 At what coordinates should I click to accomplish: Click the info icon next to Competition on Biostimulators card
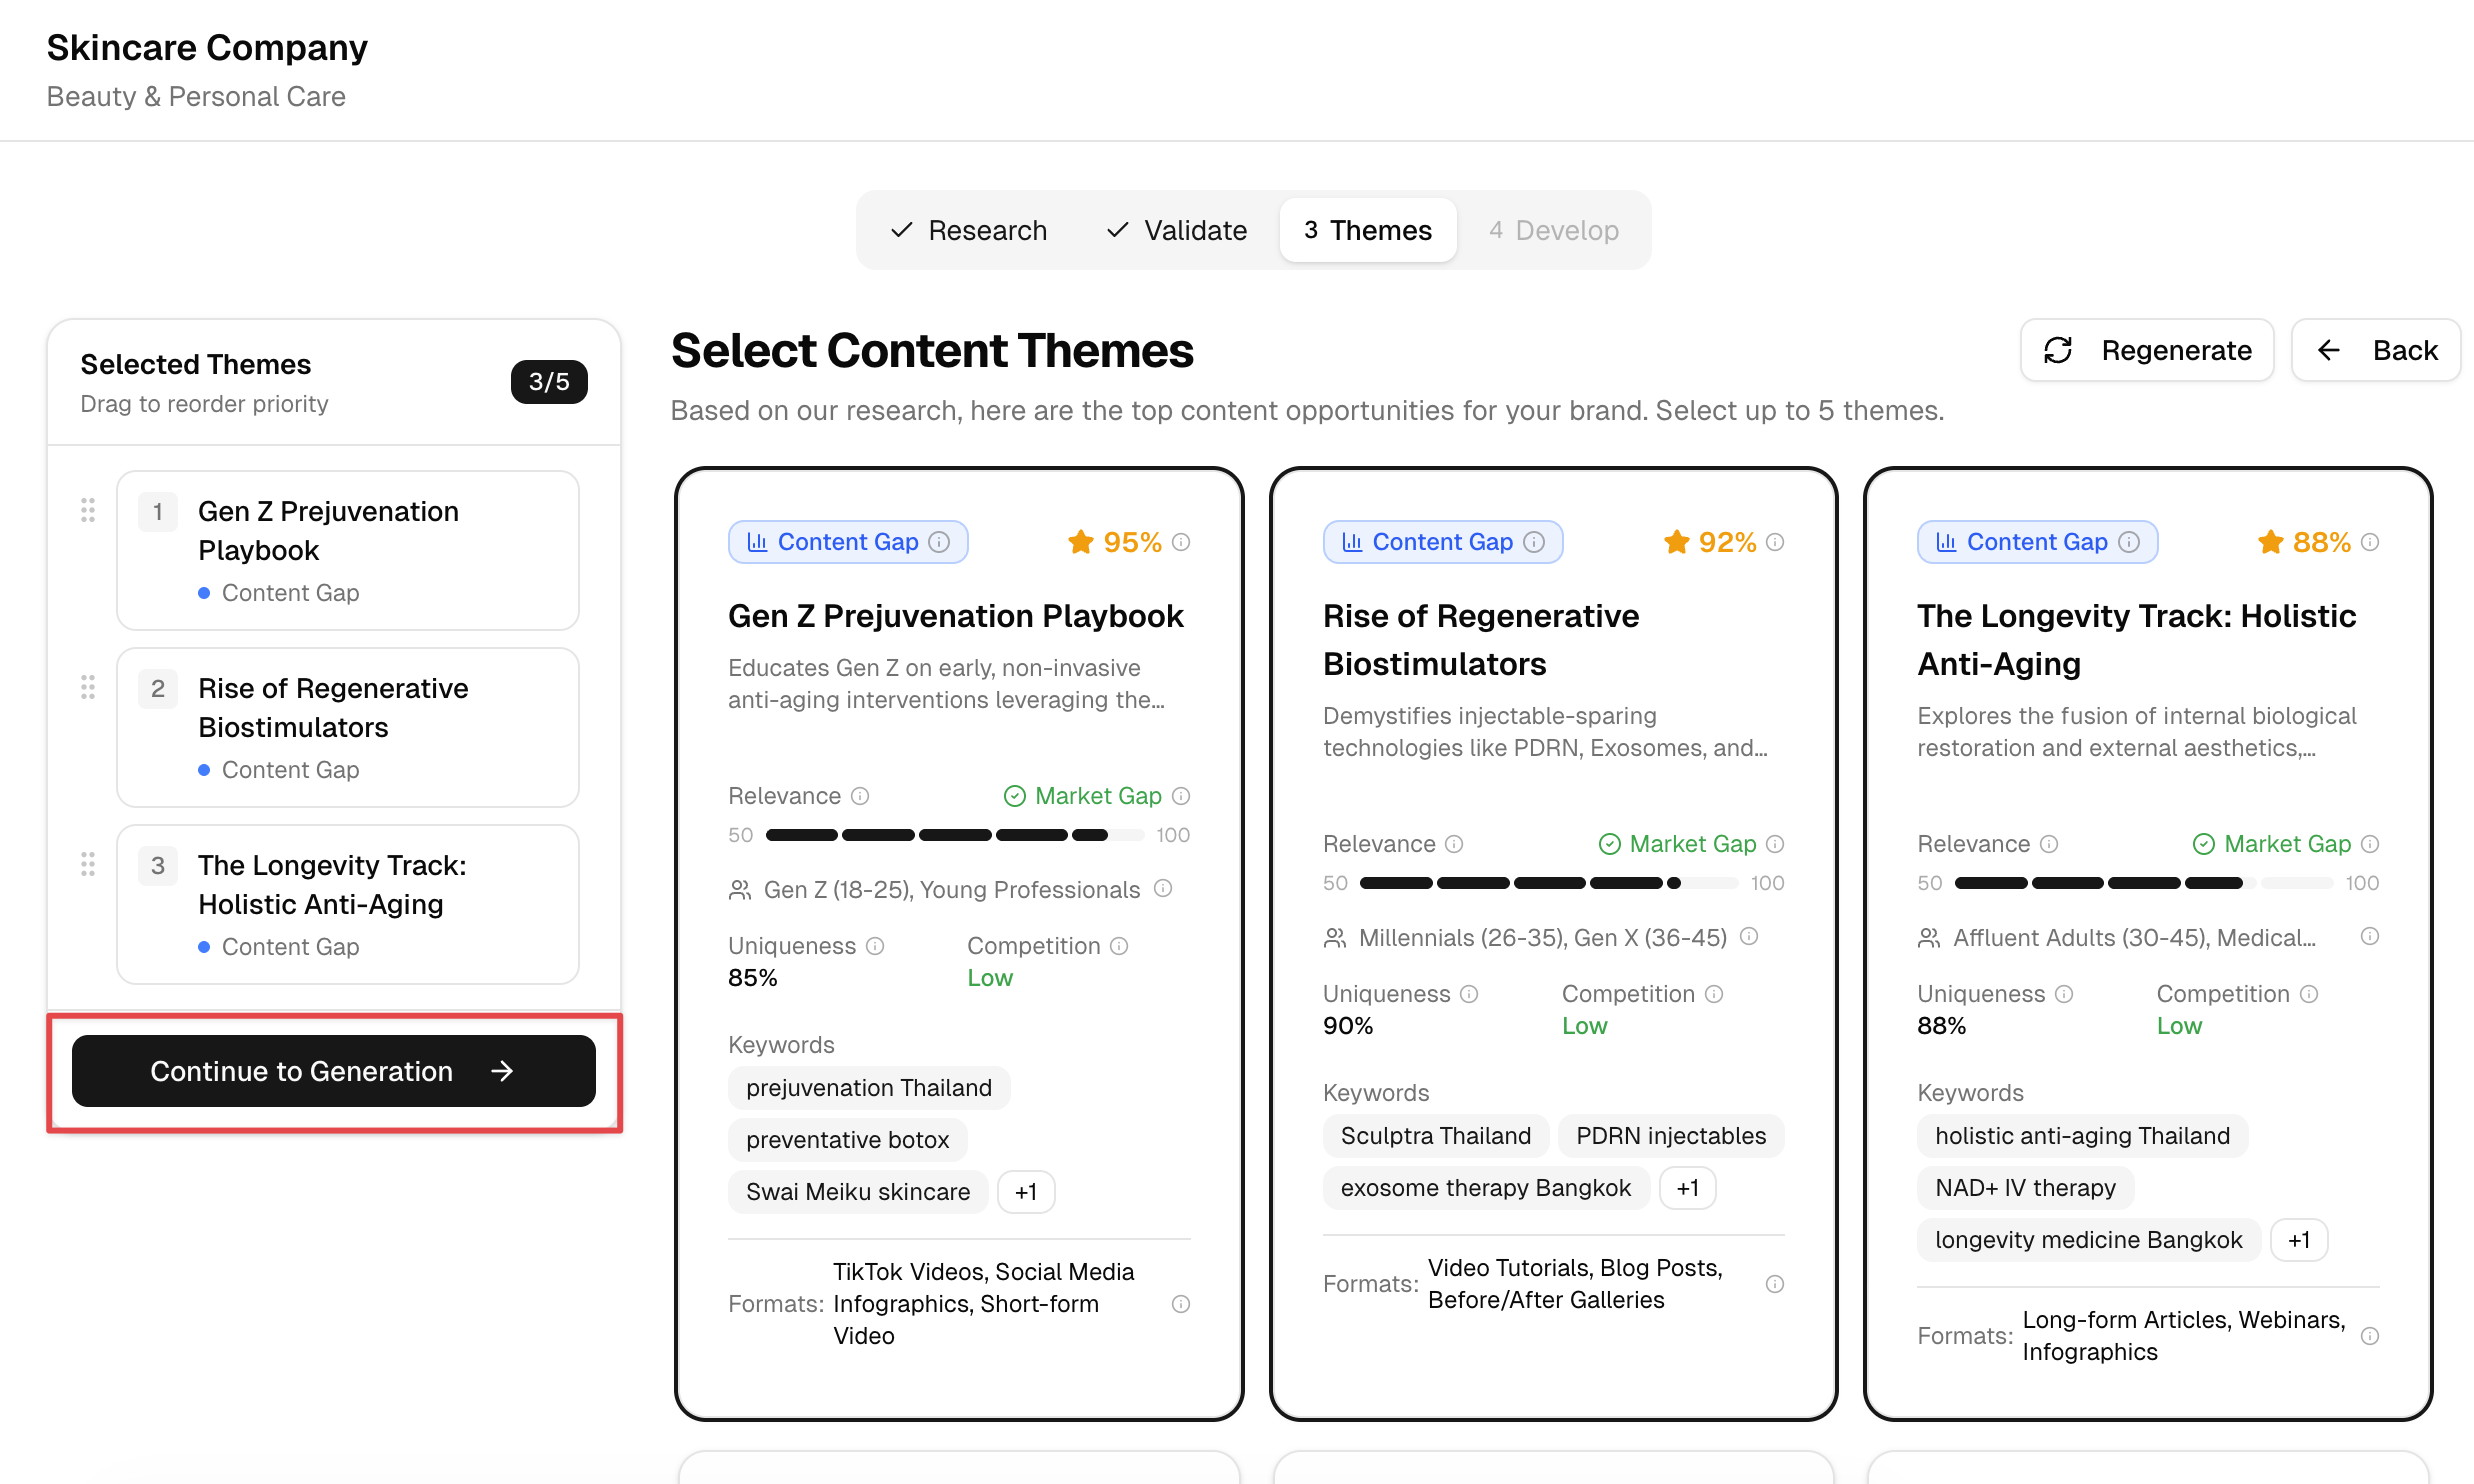click(x=1716, y=993)
